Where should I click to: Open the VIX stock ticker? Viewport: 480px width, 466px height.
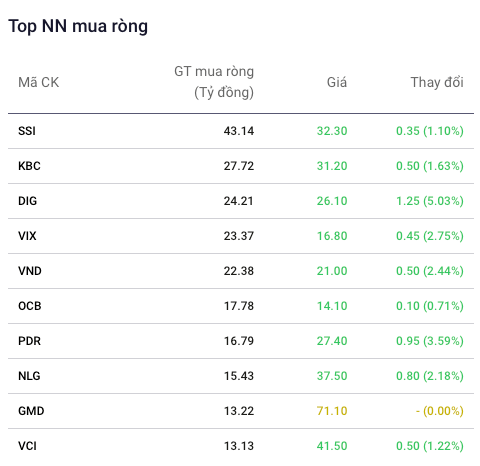pos(27,236)
